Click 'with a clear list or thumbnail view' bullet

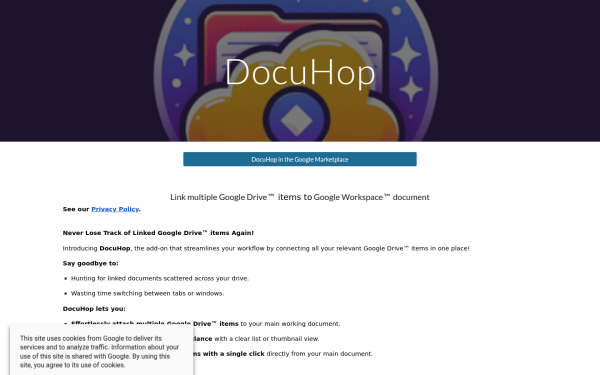[266, 339]
